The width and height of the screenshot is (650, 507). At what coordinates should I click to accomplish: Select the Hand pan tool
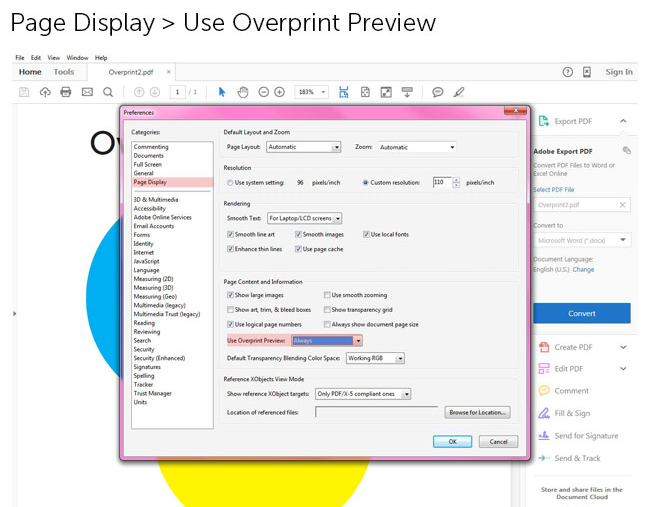pyautogui.click(x=243, y=92)
